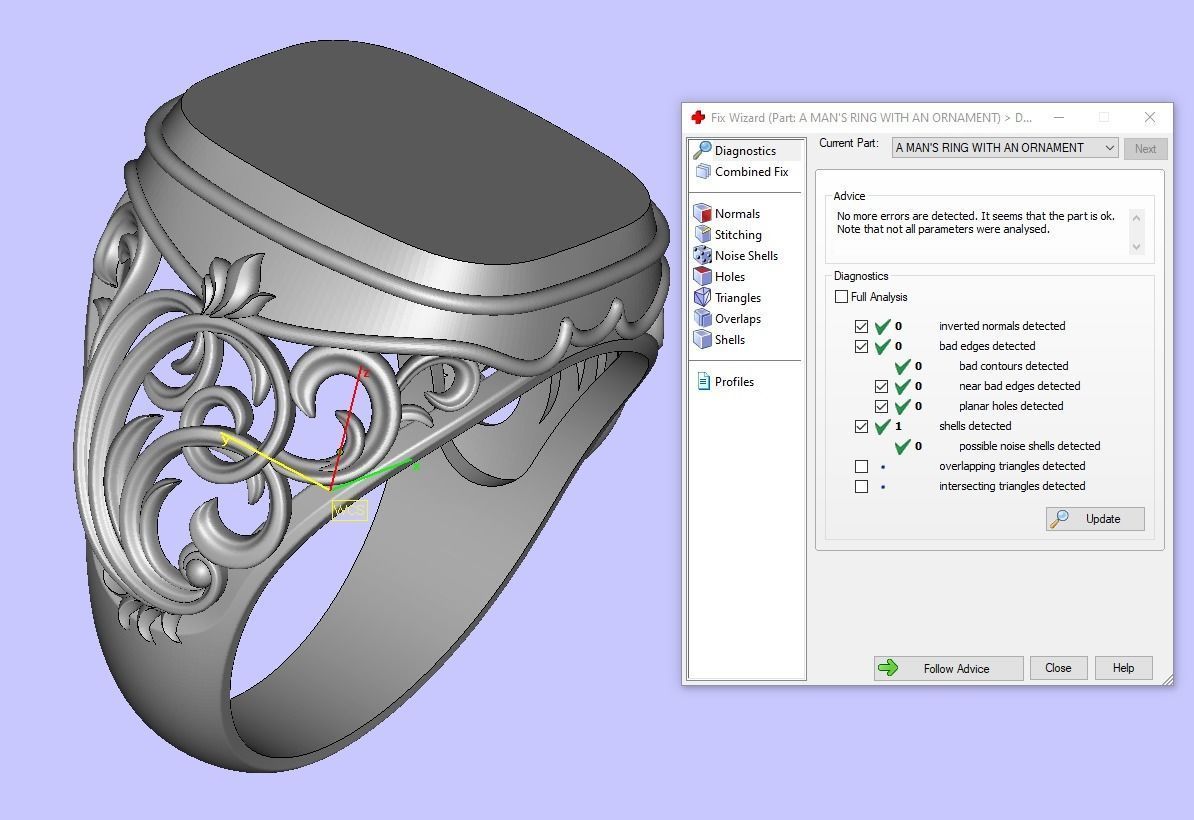Go to the Holes page
The width and height of the screenshot is (1194, 820).
coord(729,276)
